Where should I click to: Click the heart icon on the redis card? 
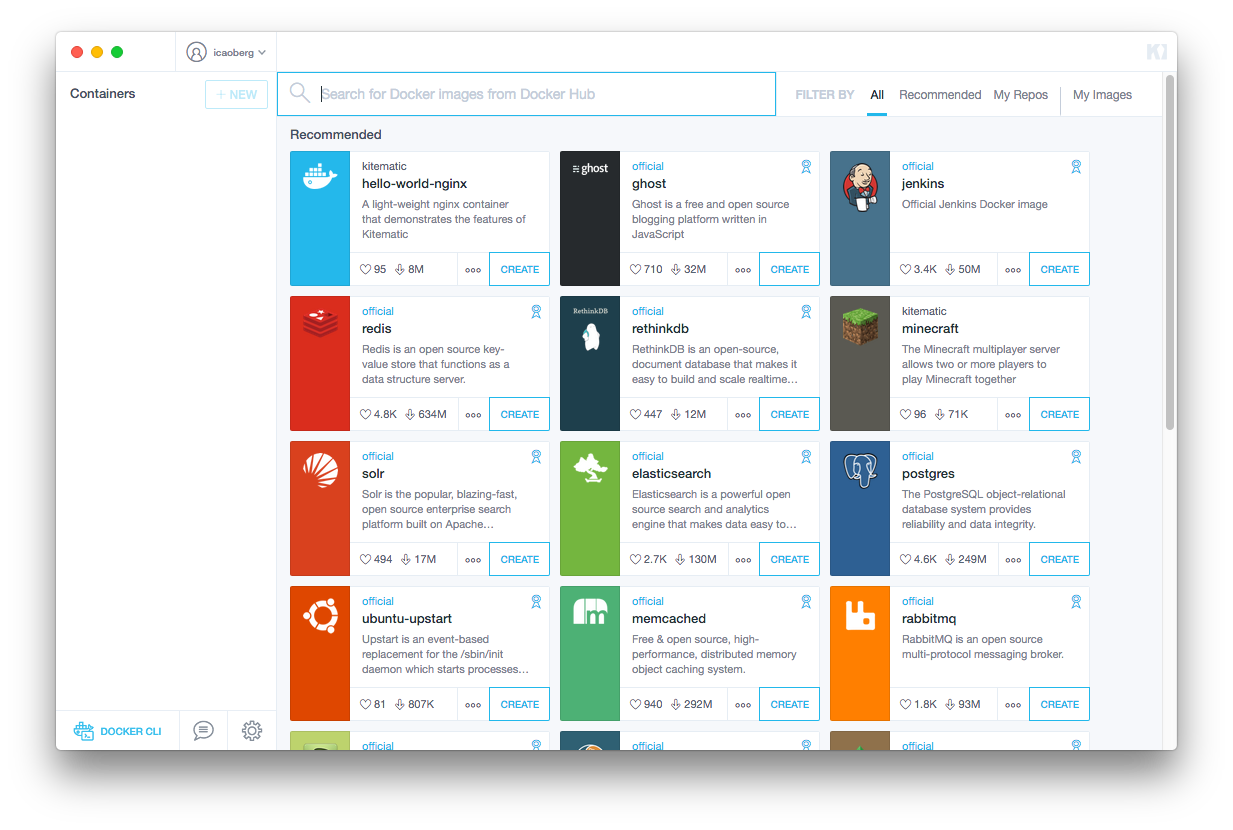coord(366,414)
